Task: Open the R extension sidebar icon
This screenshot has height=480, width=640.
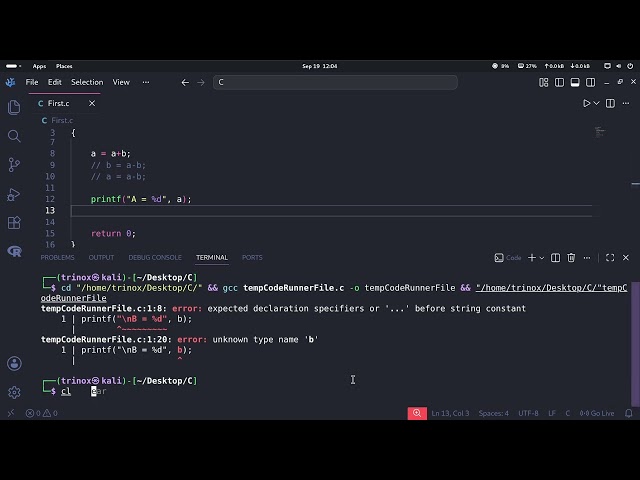Action: click(14, 251)
